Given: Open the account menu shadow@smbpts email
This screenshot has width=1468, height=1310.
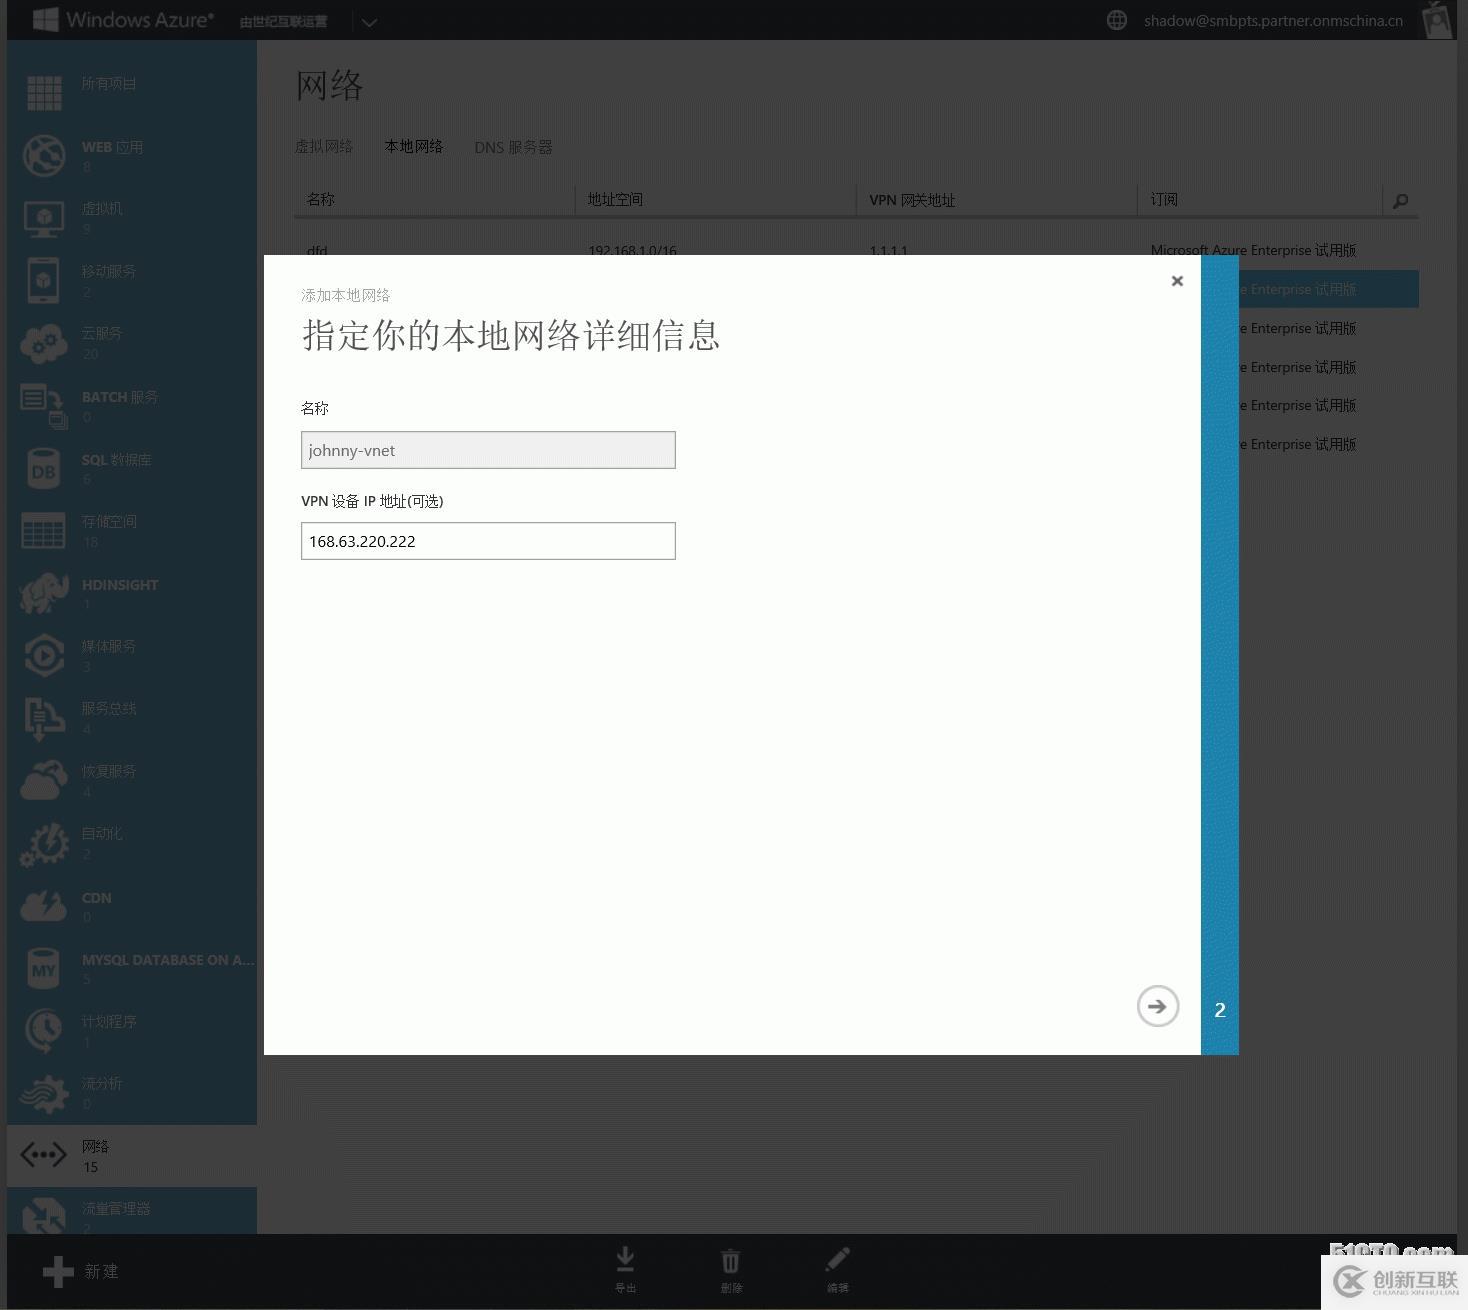Looking at the screenshot, I should 1272,21.
